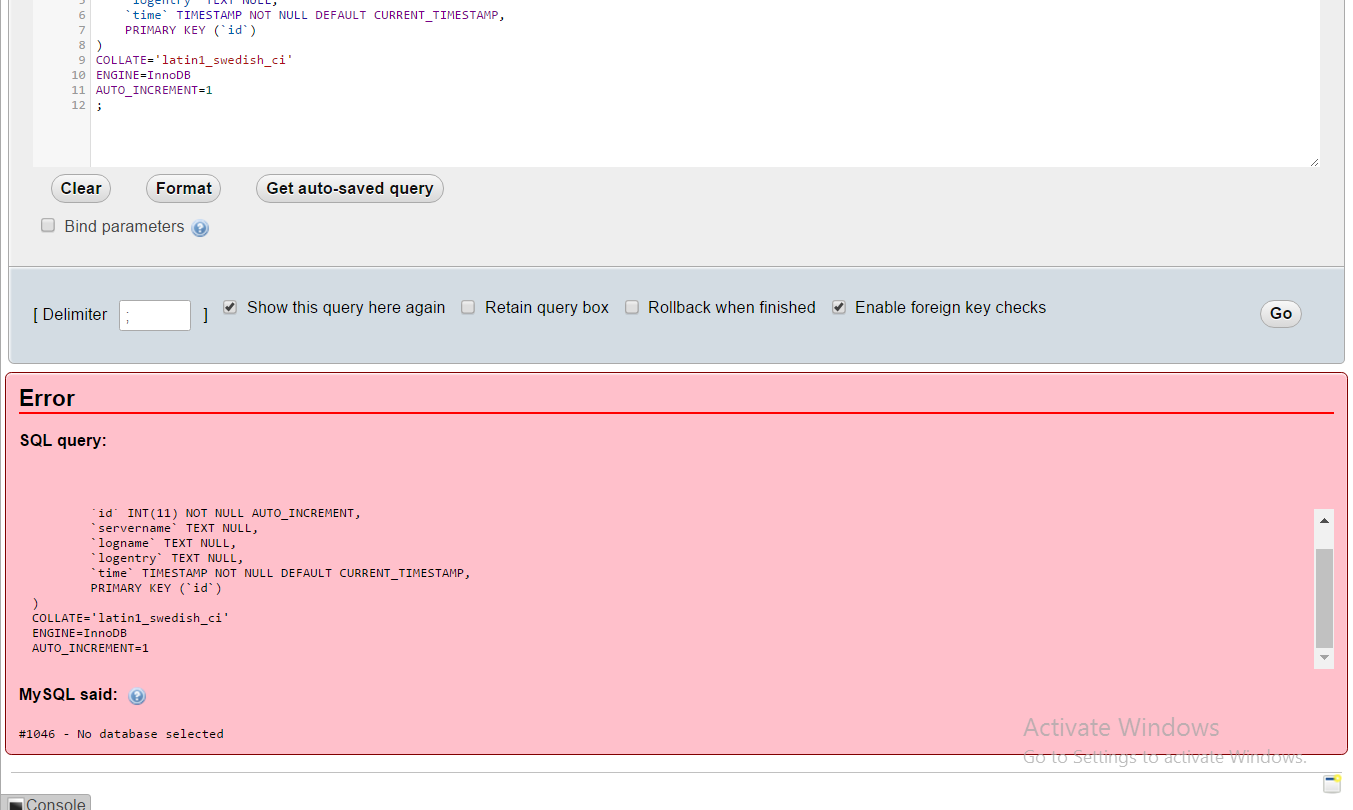Click COLLATE='latin1_swedish_ci' on editor line 9
This screenshot has height=810, width=1353.
[194, 60]
